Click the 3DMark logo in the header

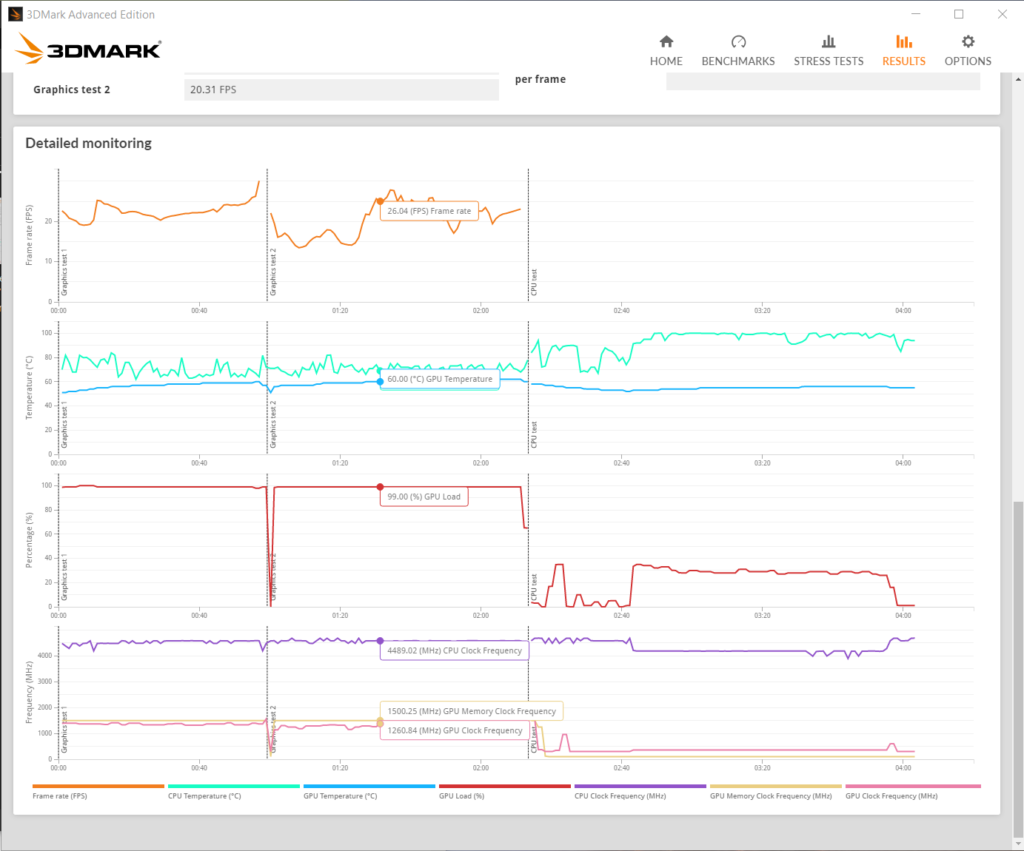[88, 49]
